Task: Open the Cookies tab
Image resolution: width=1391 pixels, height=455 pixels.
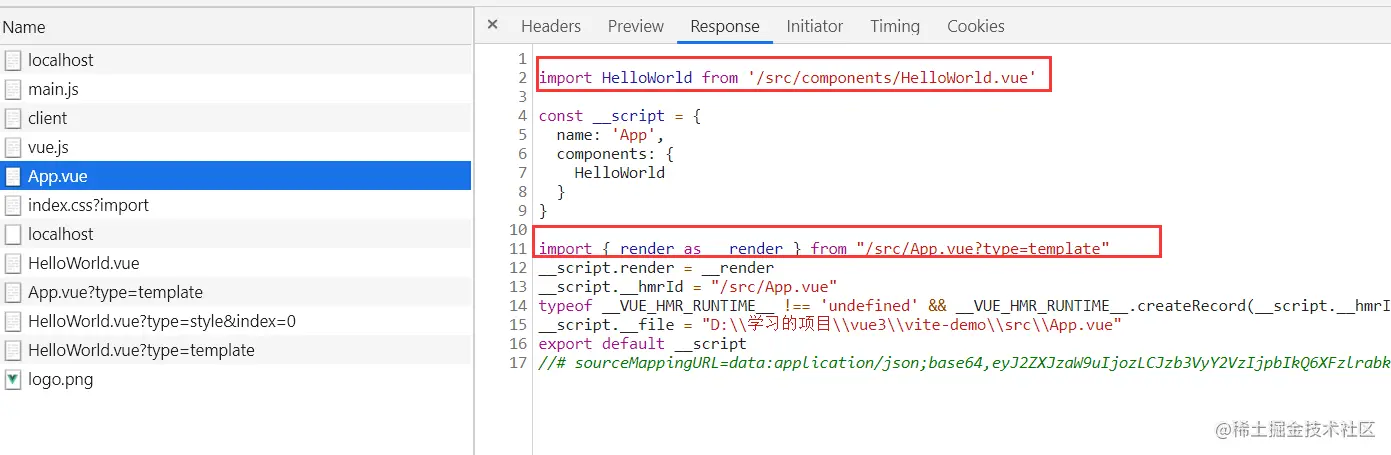Action: click(976, 26)
